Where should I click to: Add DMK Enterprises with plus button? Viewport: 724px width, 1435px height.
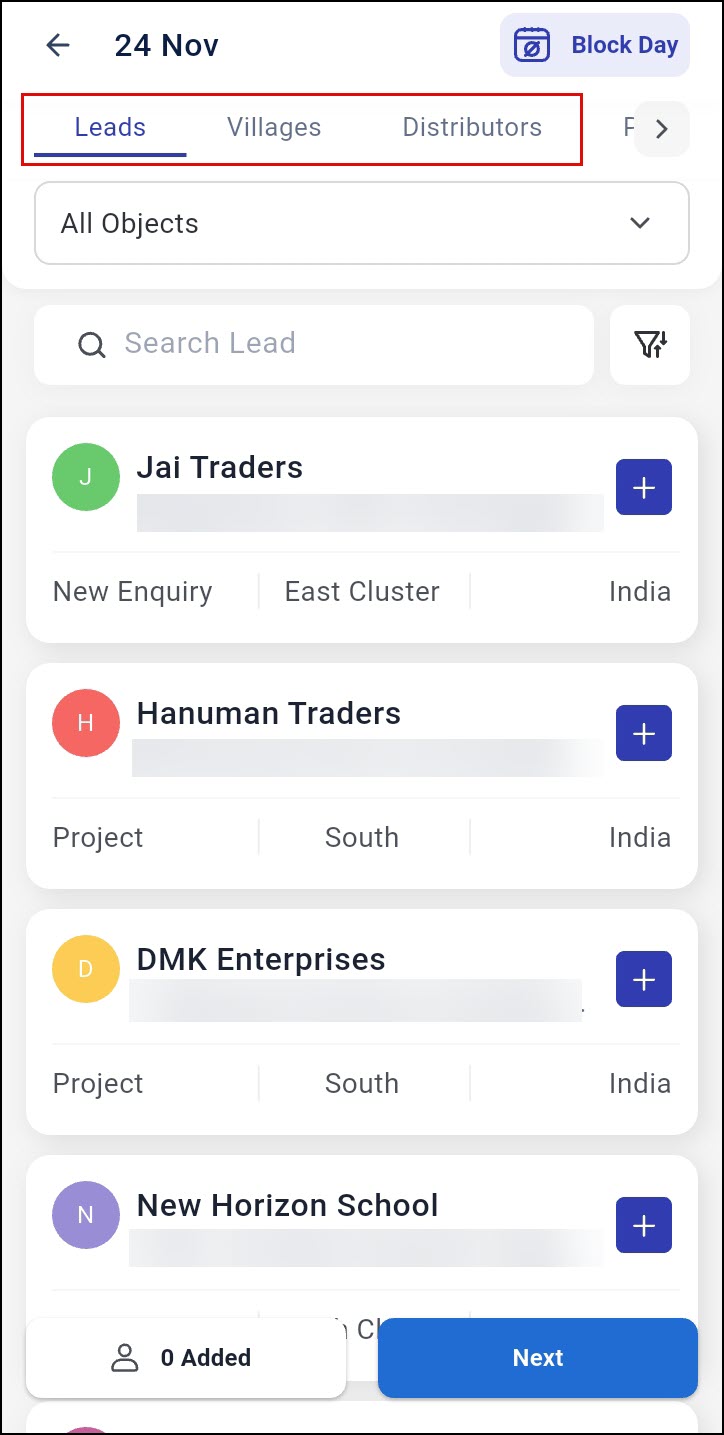point(644,979)
